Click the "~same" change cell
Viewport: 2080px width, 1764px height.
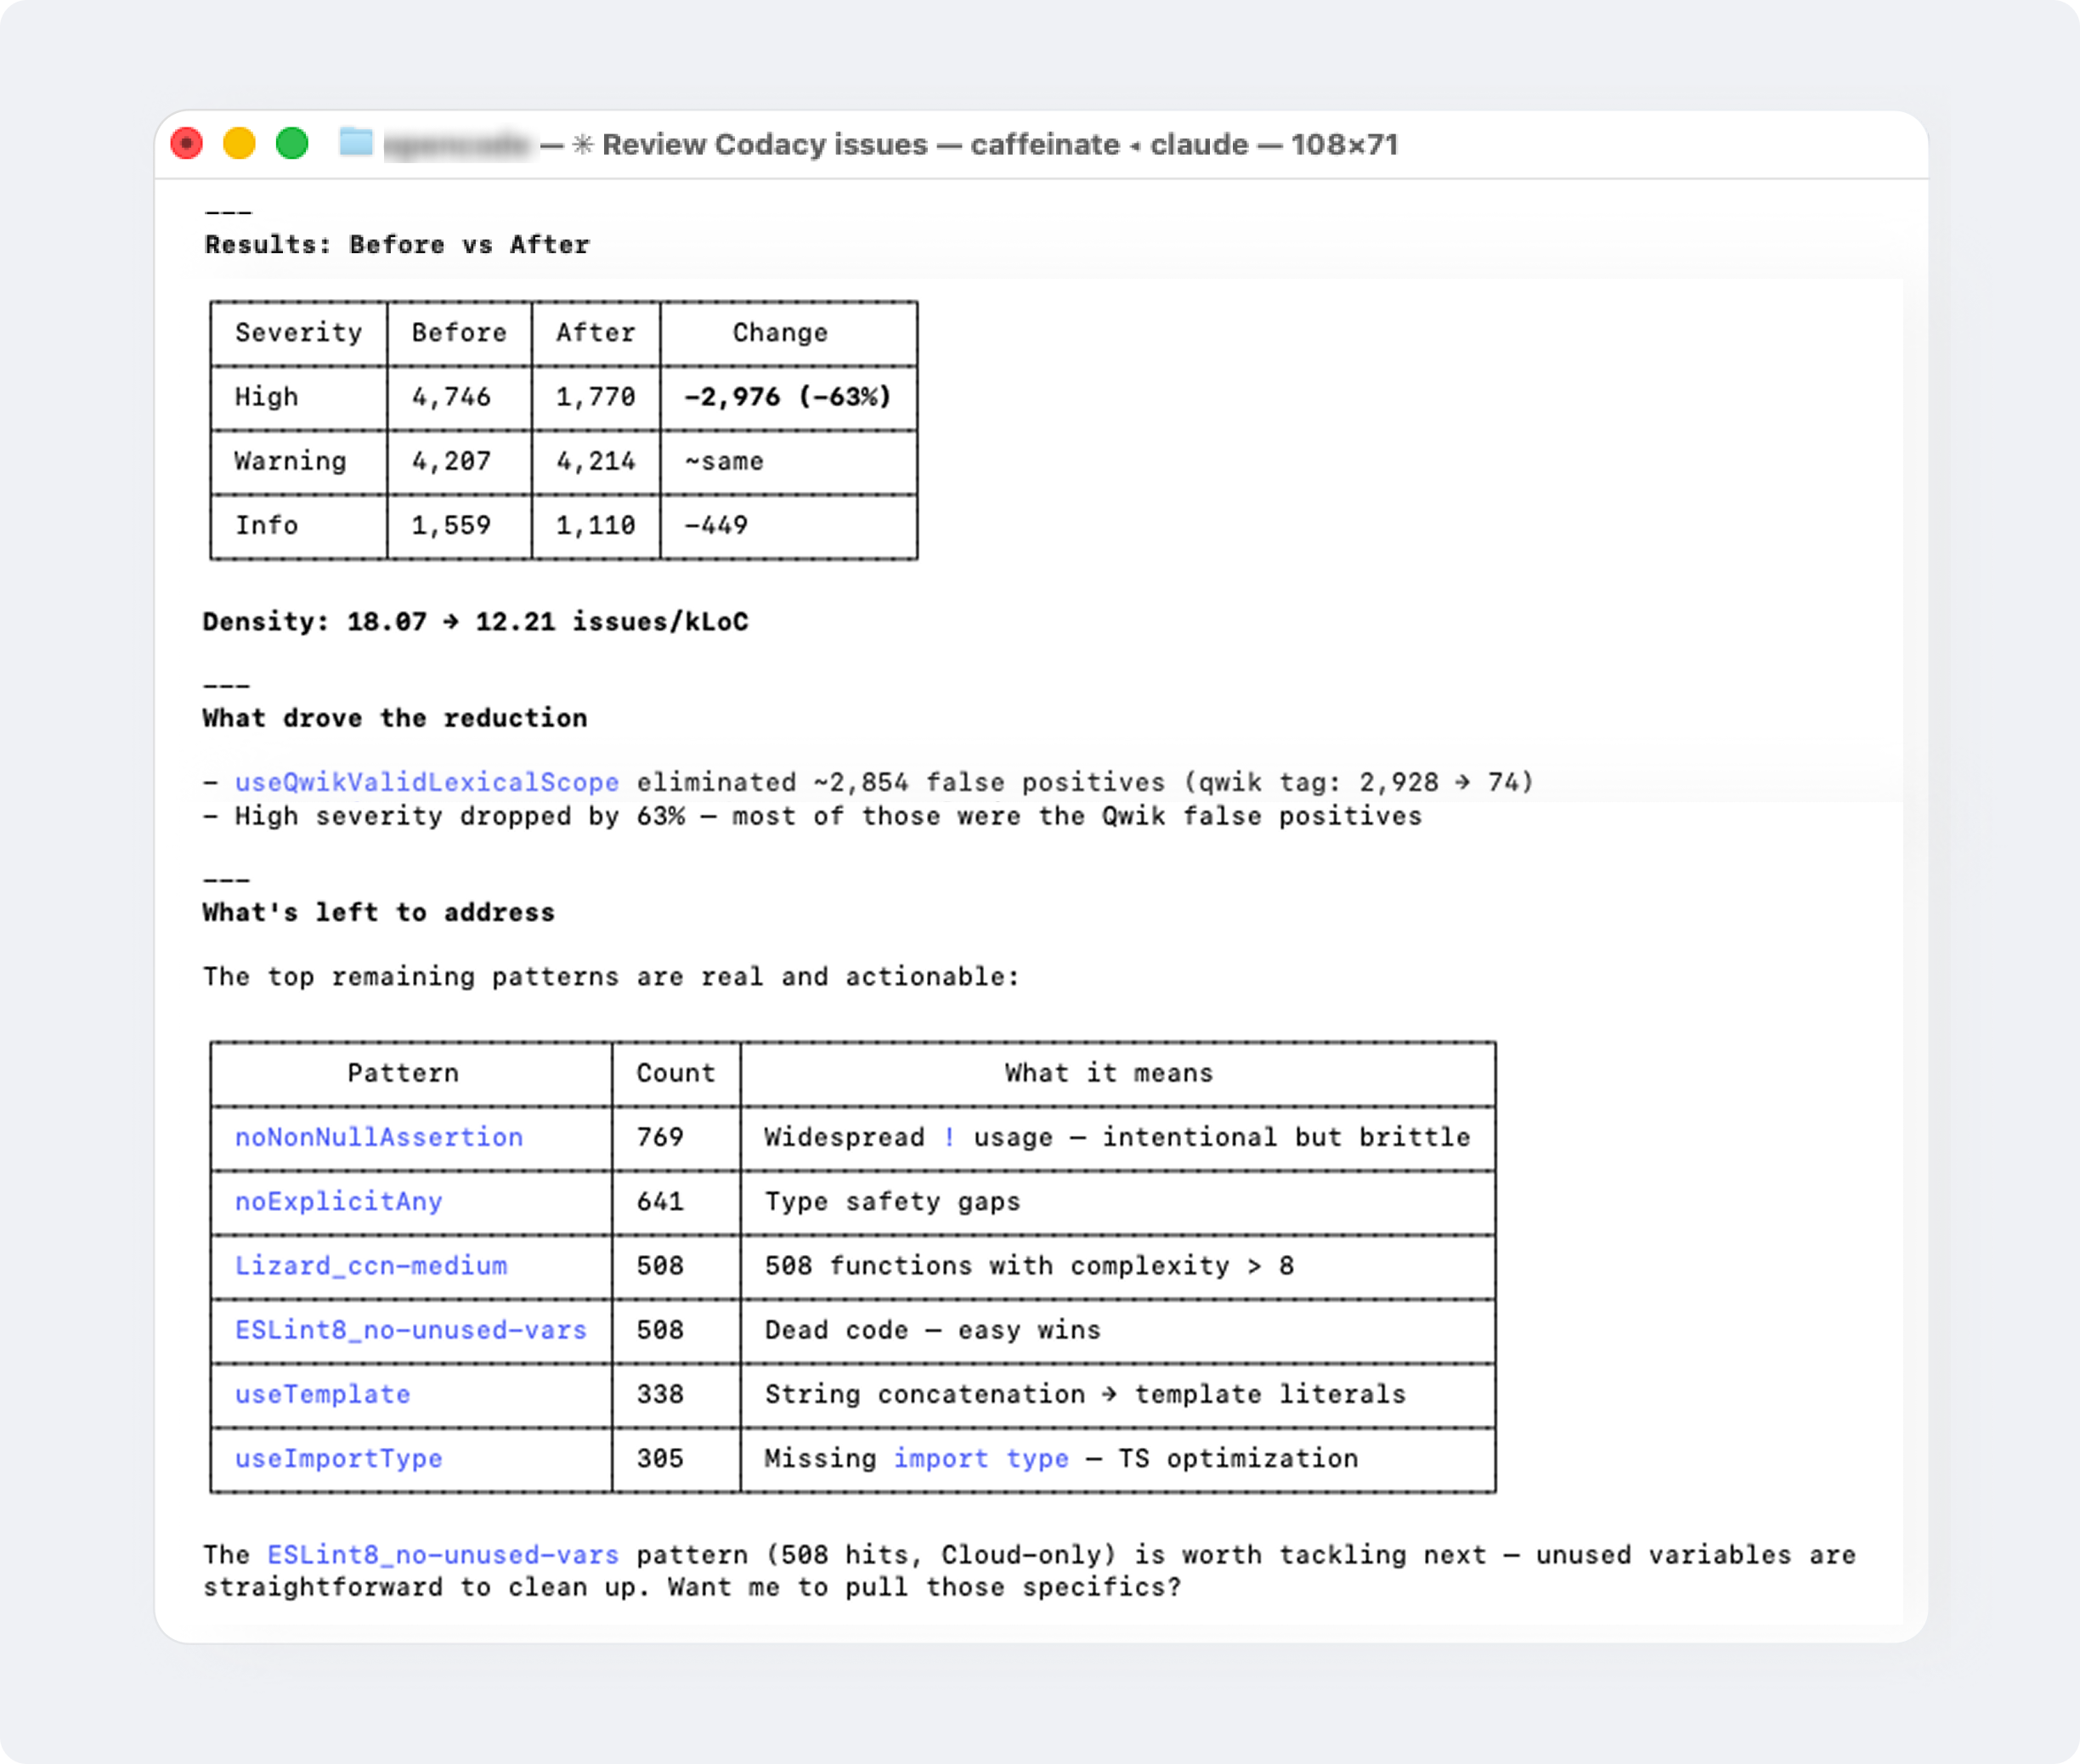coord(724,461)
